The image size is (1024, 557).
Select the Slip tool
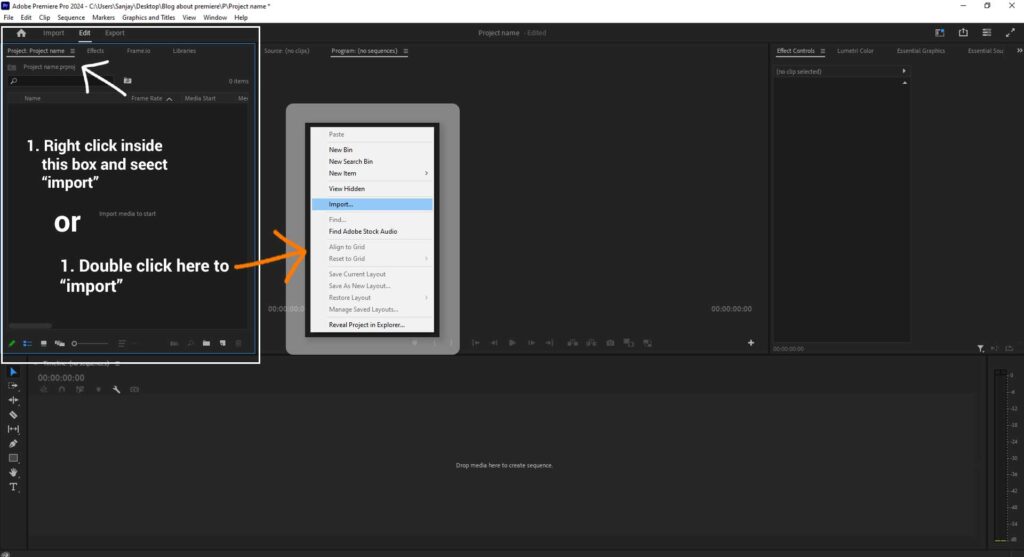point(13,429)
